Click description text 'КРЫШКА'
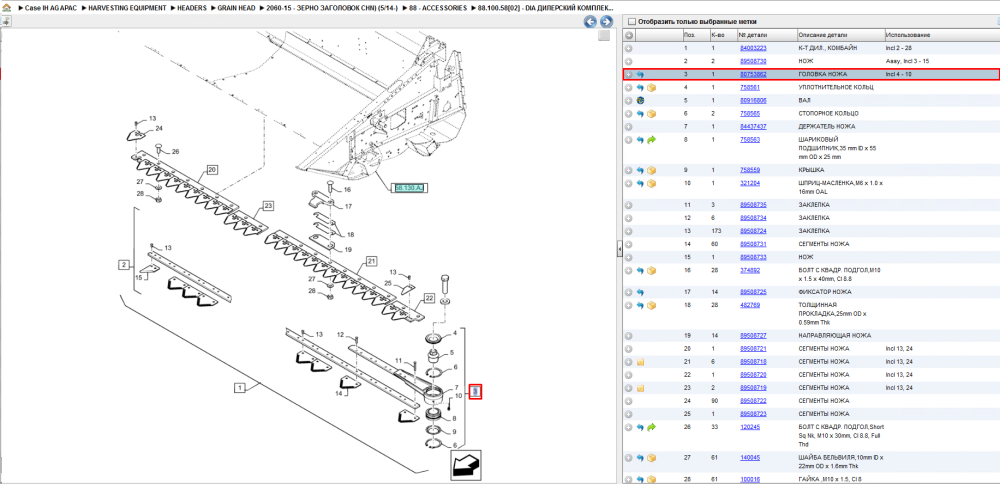 [811, 170]
